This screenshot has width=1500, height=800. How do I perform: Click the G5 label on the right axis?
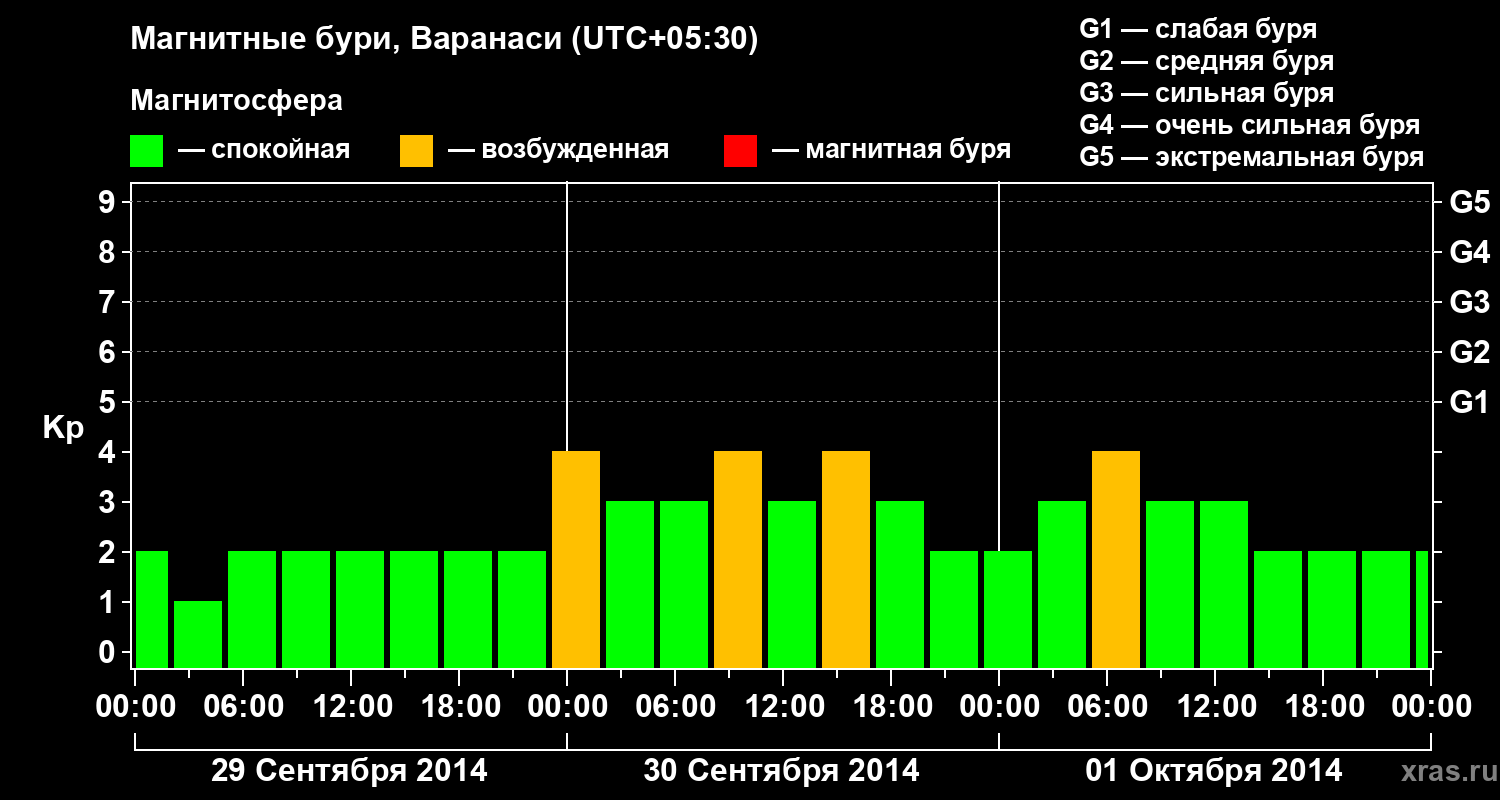point(1469,202)
